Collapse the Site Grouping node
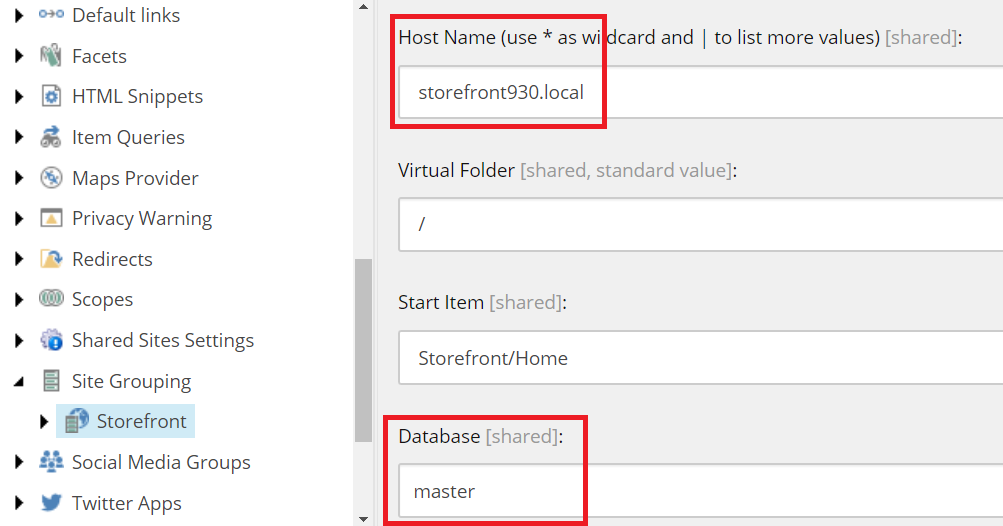Viewport: 1003px width, 526px height. pos(19,382)
